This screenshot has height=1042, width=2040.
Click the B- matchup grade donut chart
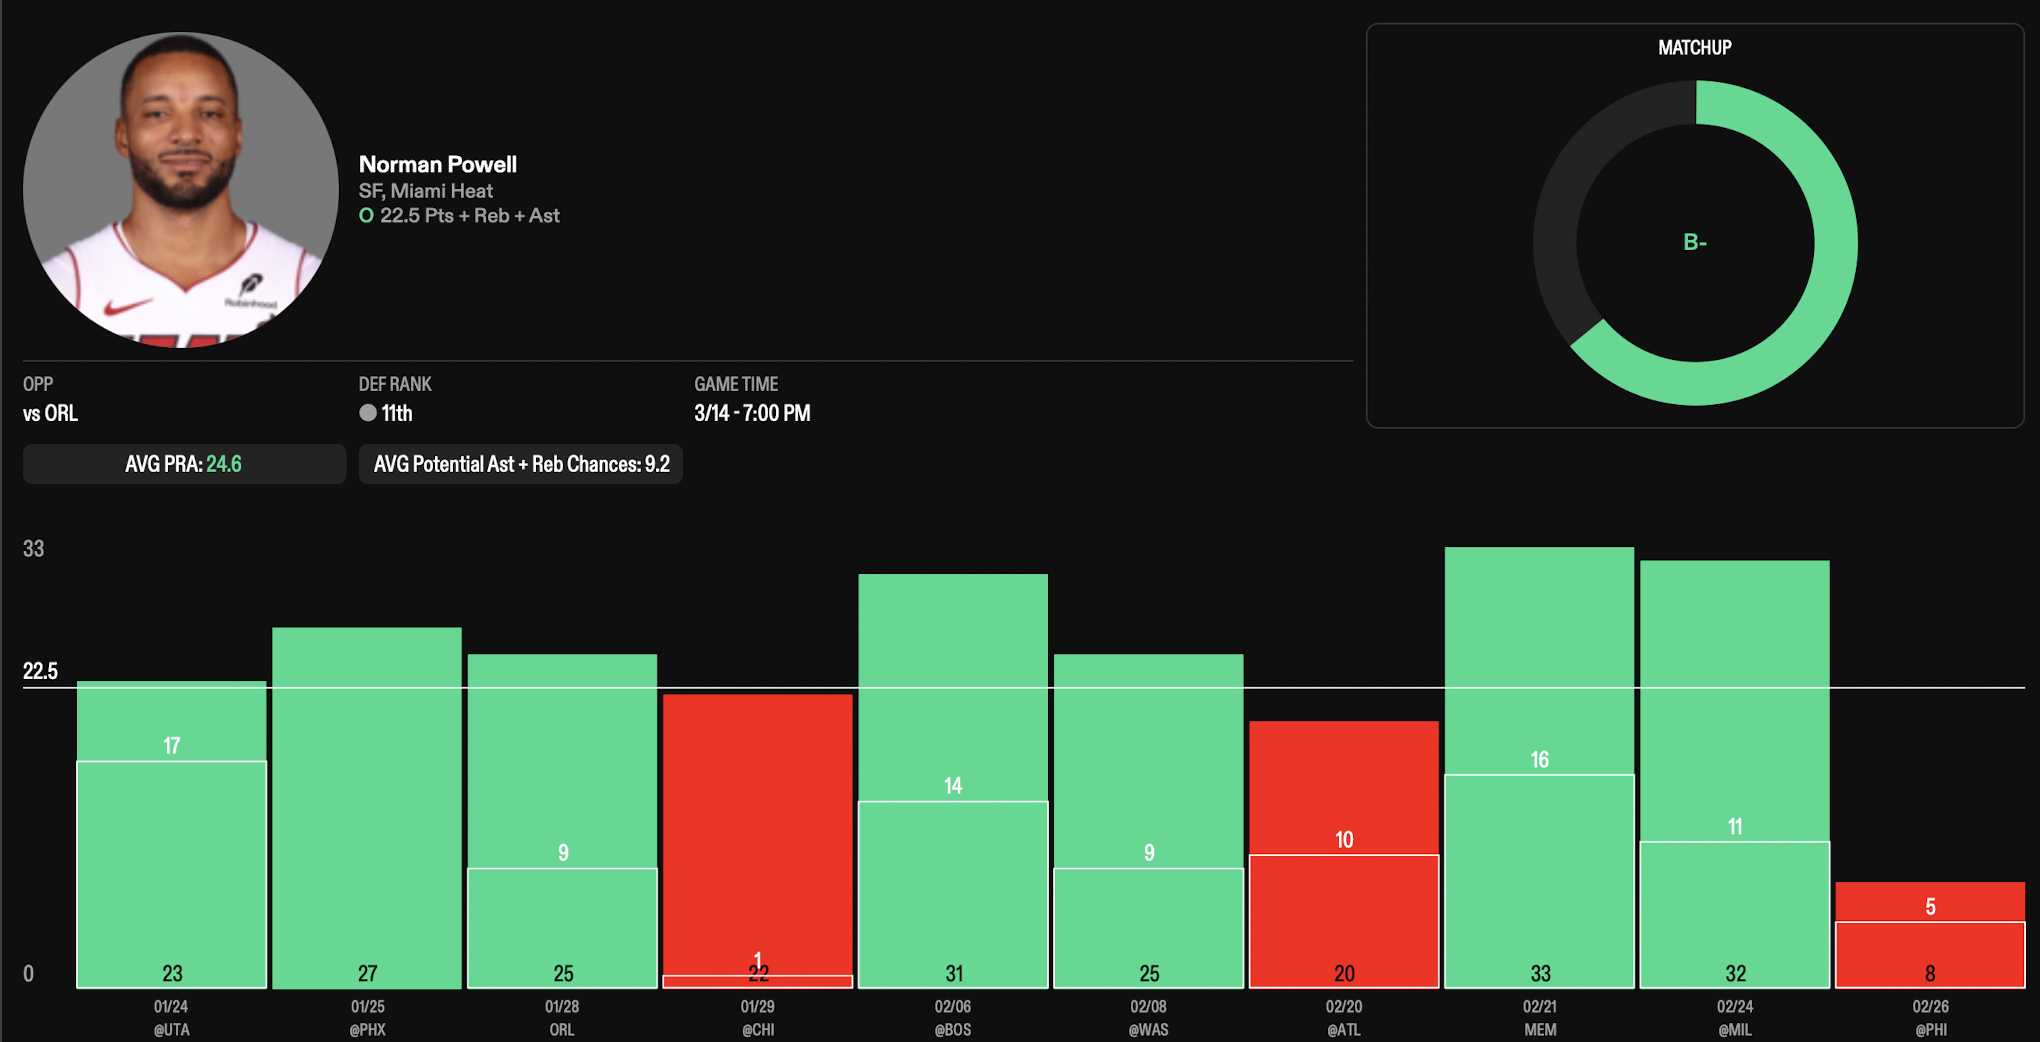coord(1695,243)
